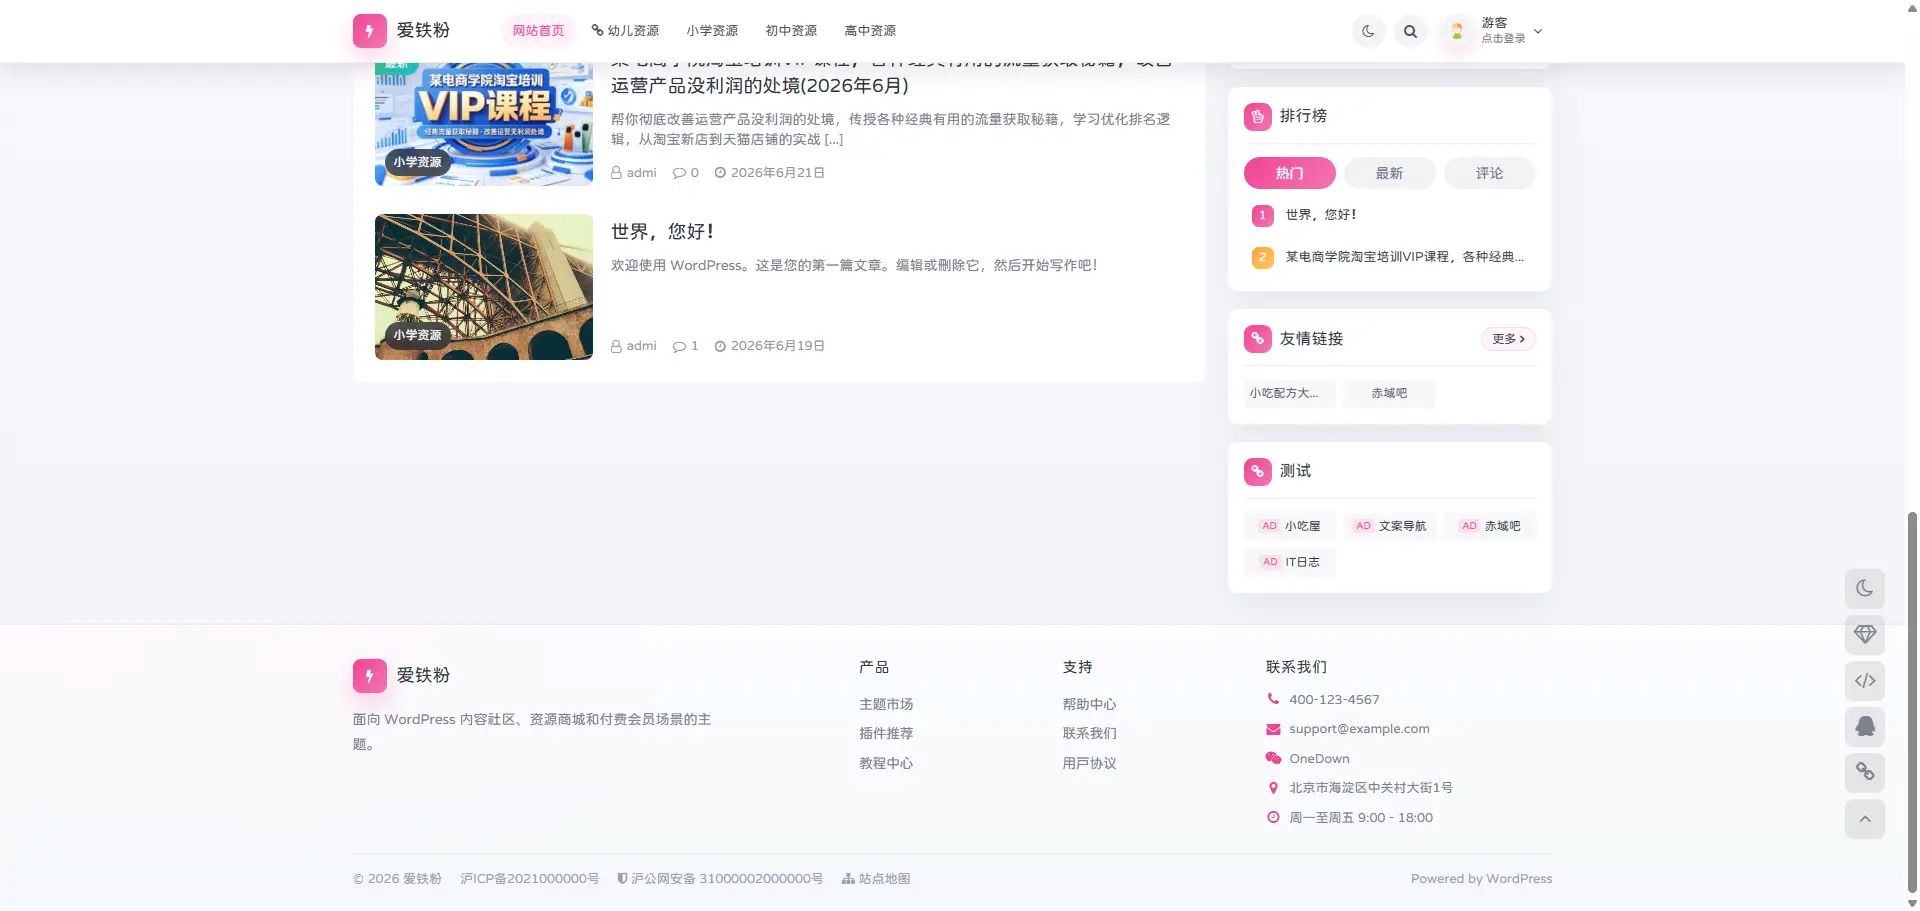Click the 测试 panel icon
The image size is (1920, 911).
(x=1258, y=471)
